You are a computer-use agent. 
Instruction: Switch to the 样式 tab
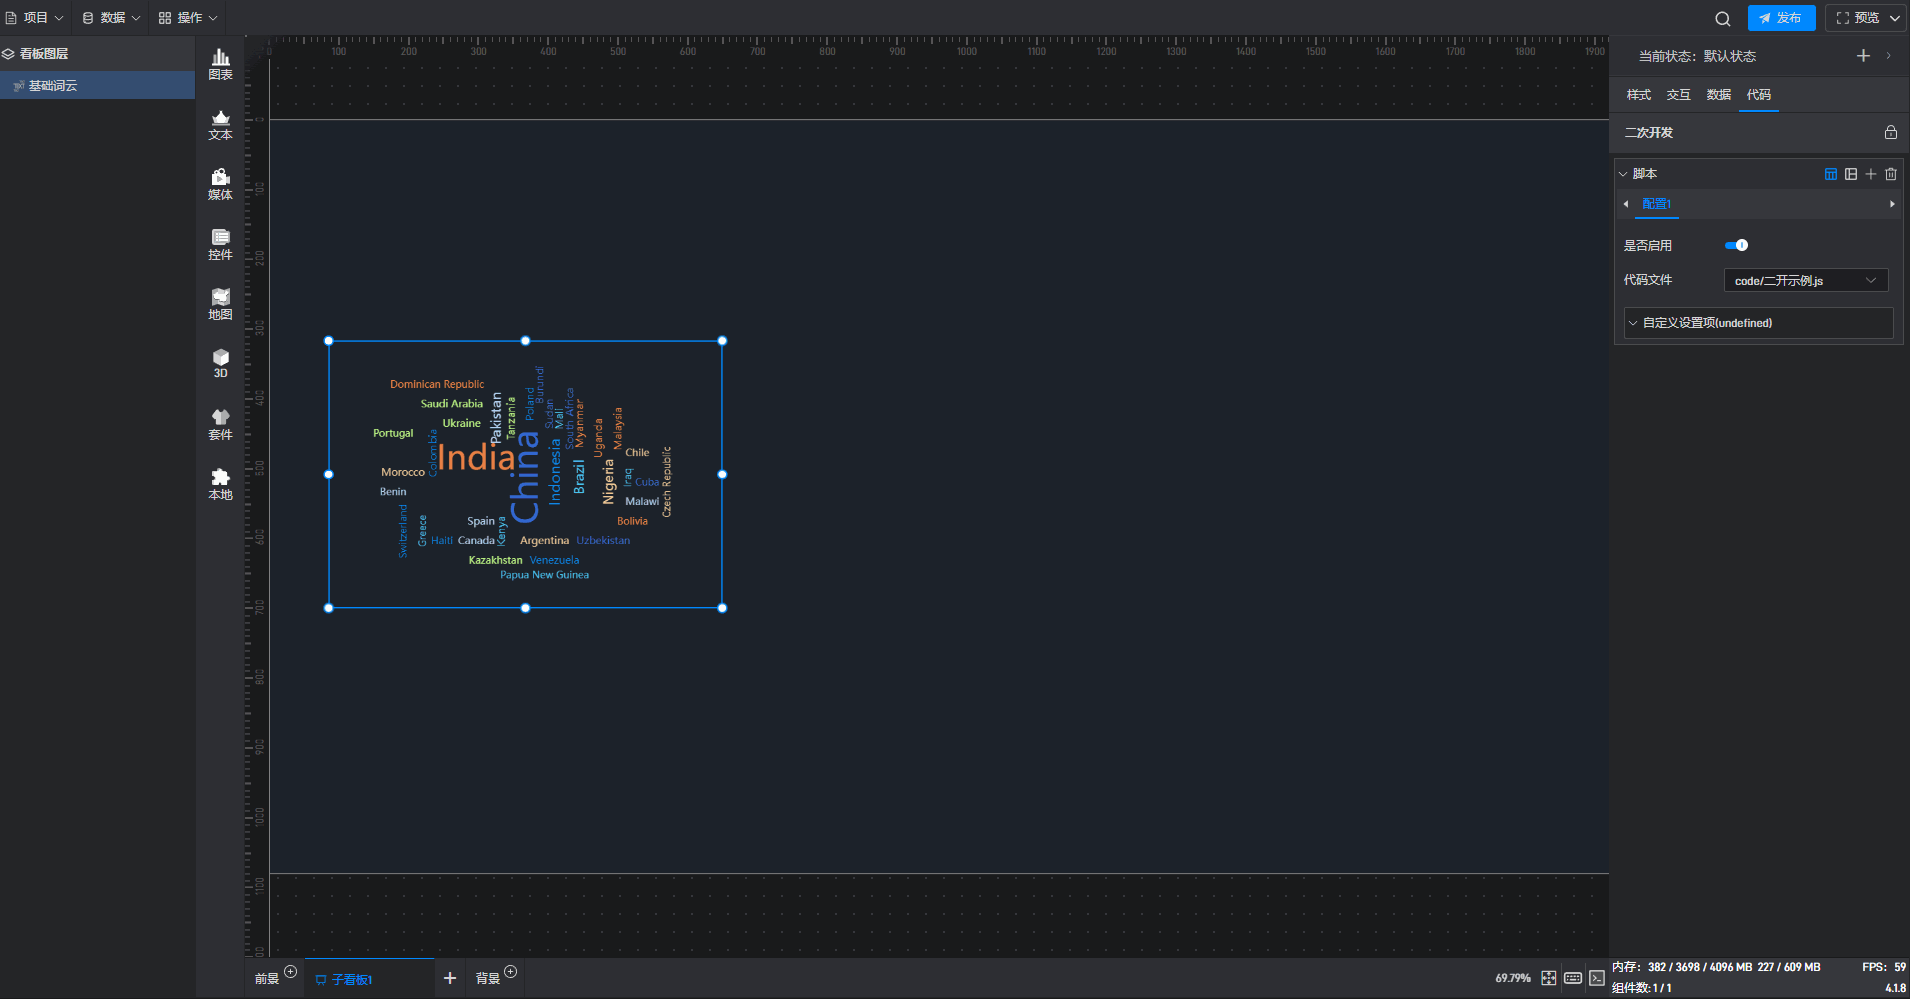click(1638, 95)
